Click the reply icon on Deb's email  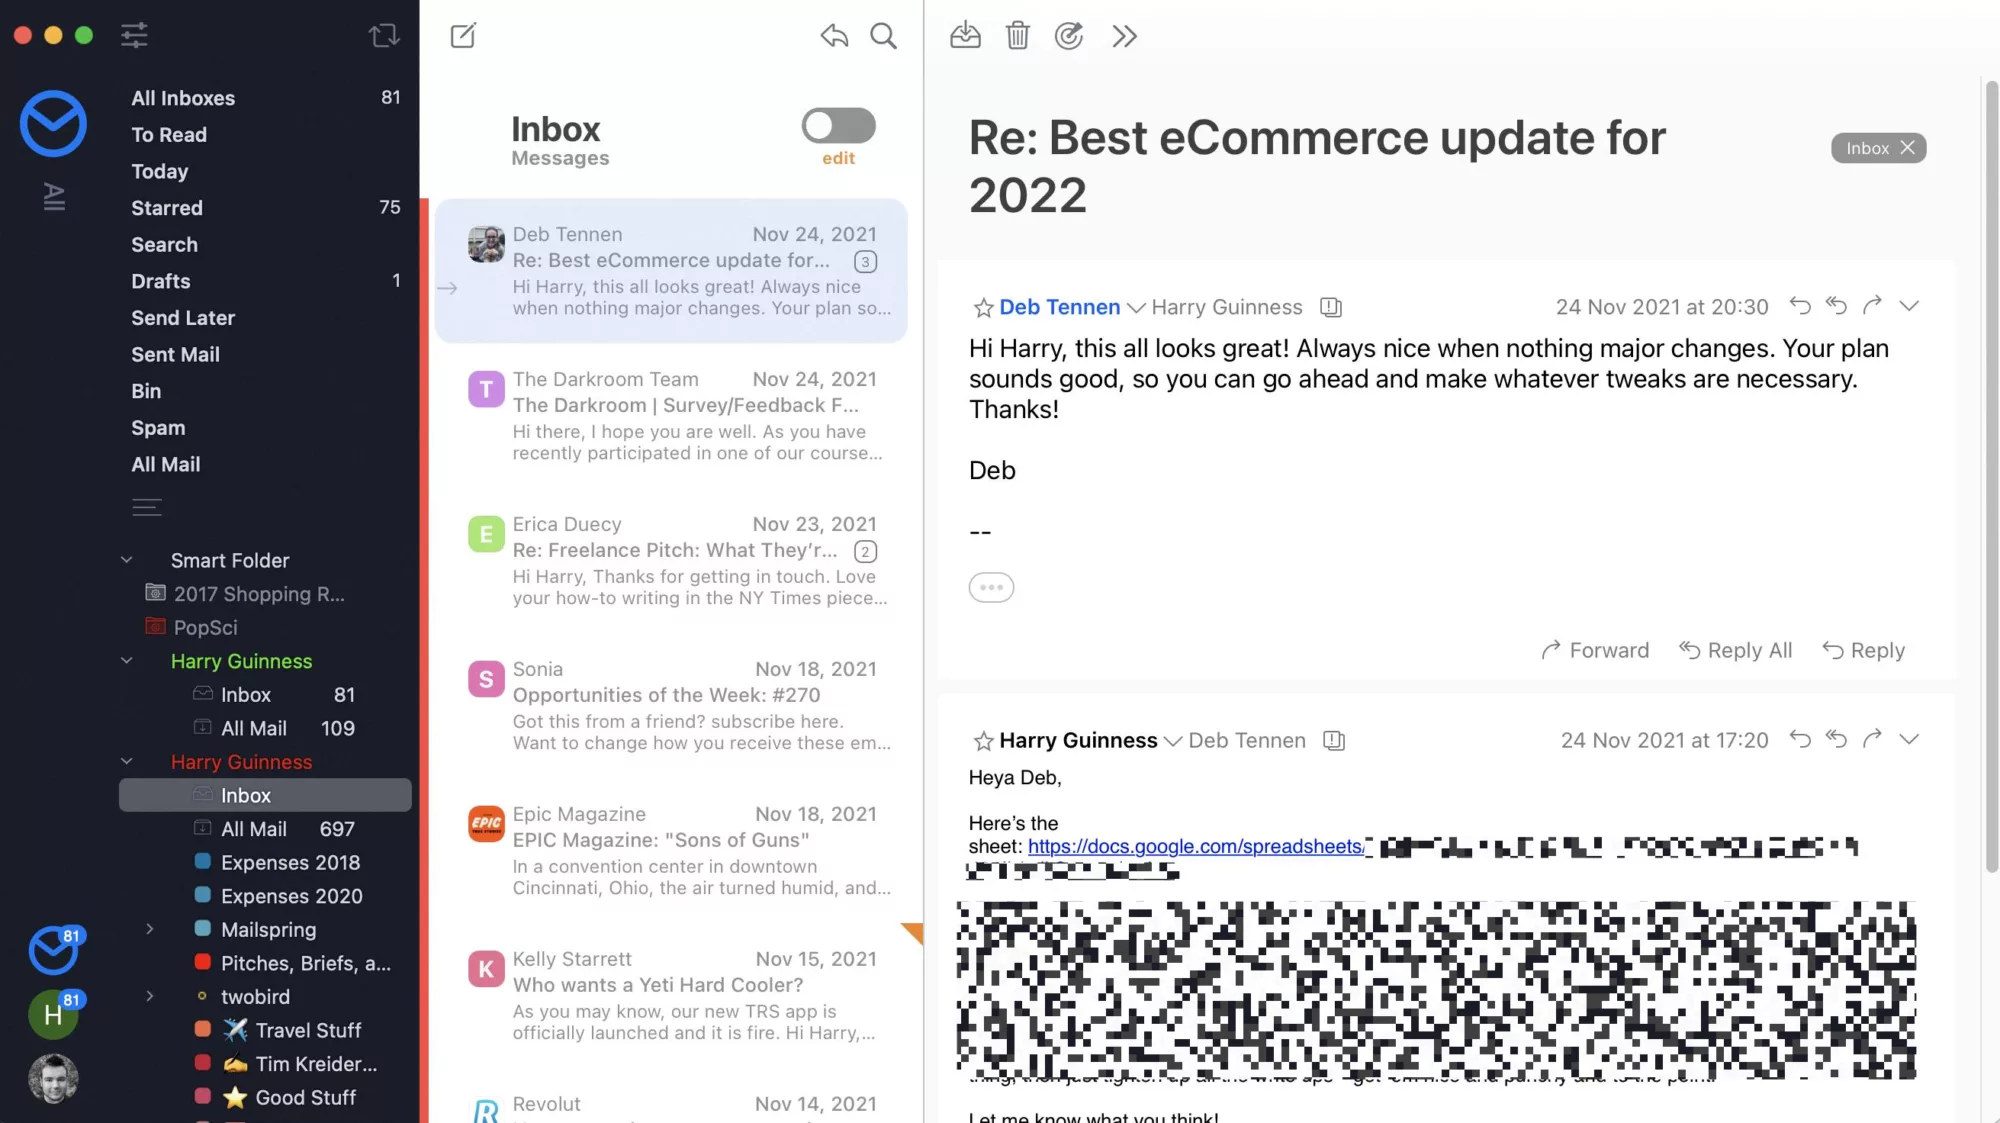click(x=1801, y=305)
